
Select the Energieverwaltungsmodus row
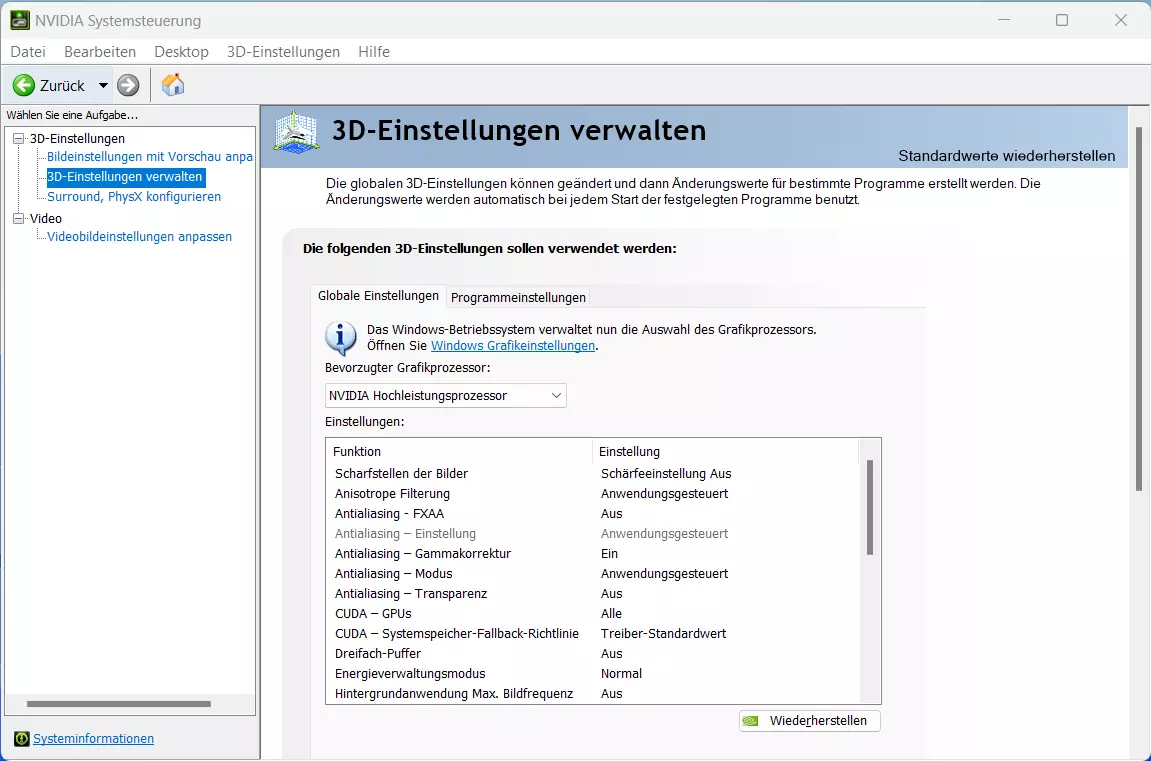point(592,674)
